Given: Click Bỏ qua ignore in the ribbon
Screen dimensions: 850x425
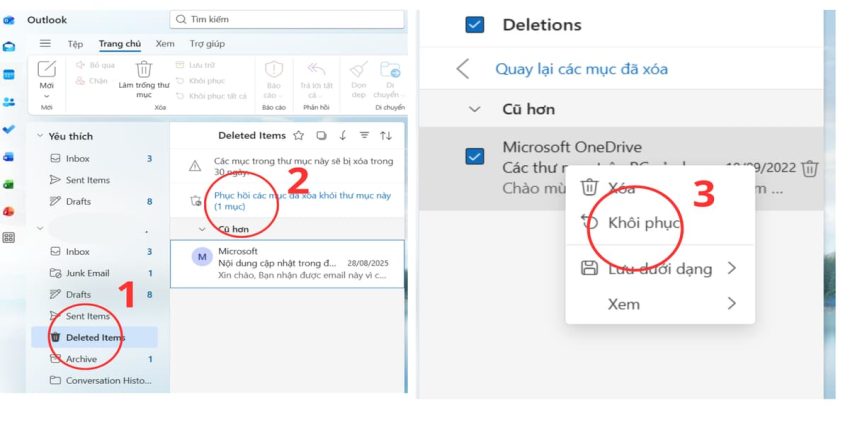Looking at the screenshot, I should (x=95, y=65).
